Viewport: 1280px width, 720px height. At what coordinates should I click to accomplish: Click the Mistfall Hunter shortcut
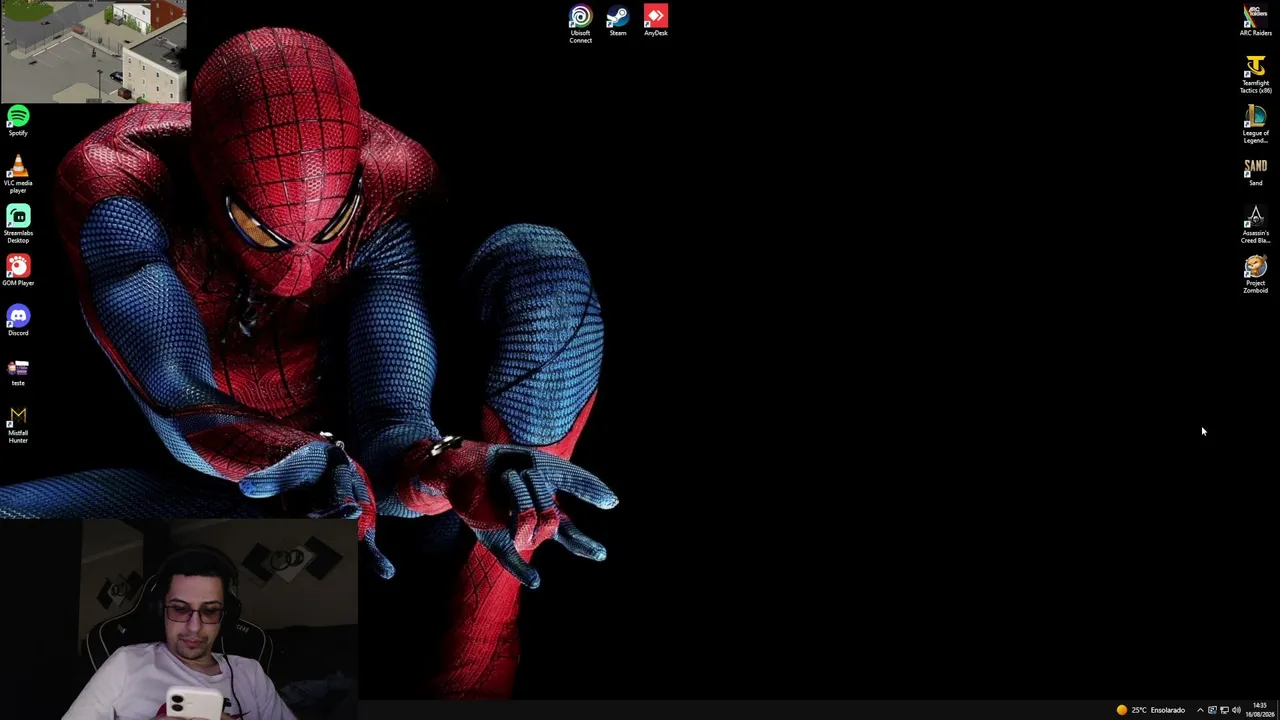tap(18, 424)
